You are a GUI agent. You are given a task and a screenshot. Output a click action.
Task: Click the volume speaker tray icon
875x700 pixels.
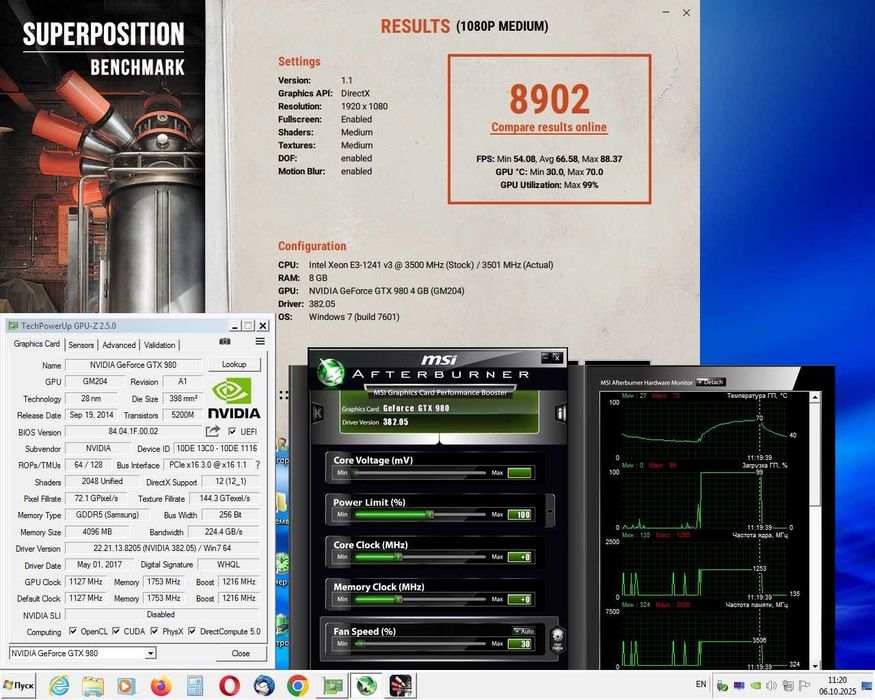pyautogui.click(x=772, y=685)
